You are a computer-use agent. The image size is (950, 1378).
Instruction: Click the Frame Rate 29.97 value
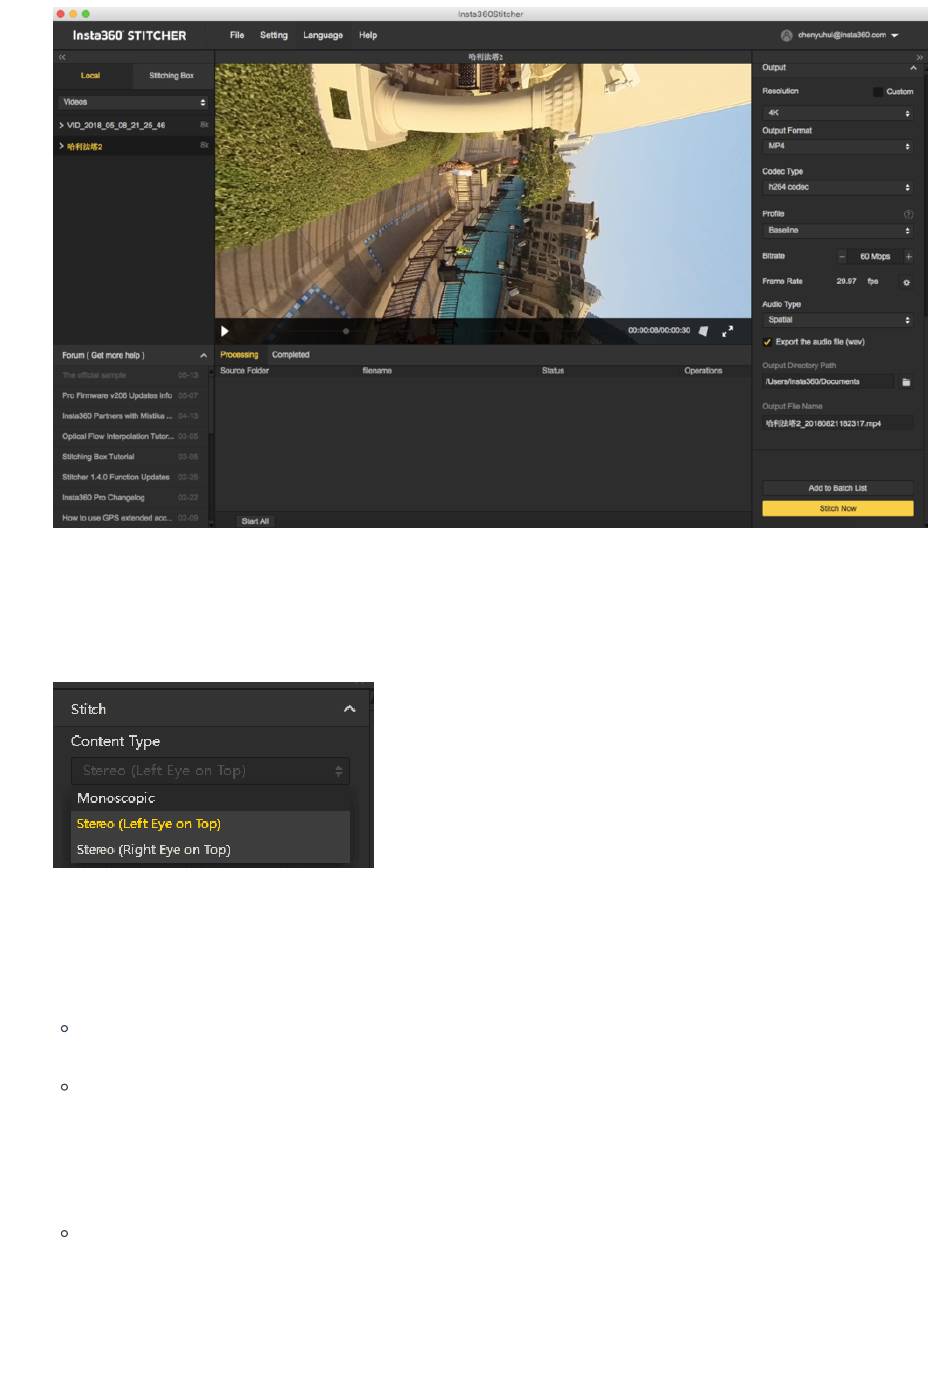(846, 282)
